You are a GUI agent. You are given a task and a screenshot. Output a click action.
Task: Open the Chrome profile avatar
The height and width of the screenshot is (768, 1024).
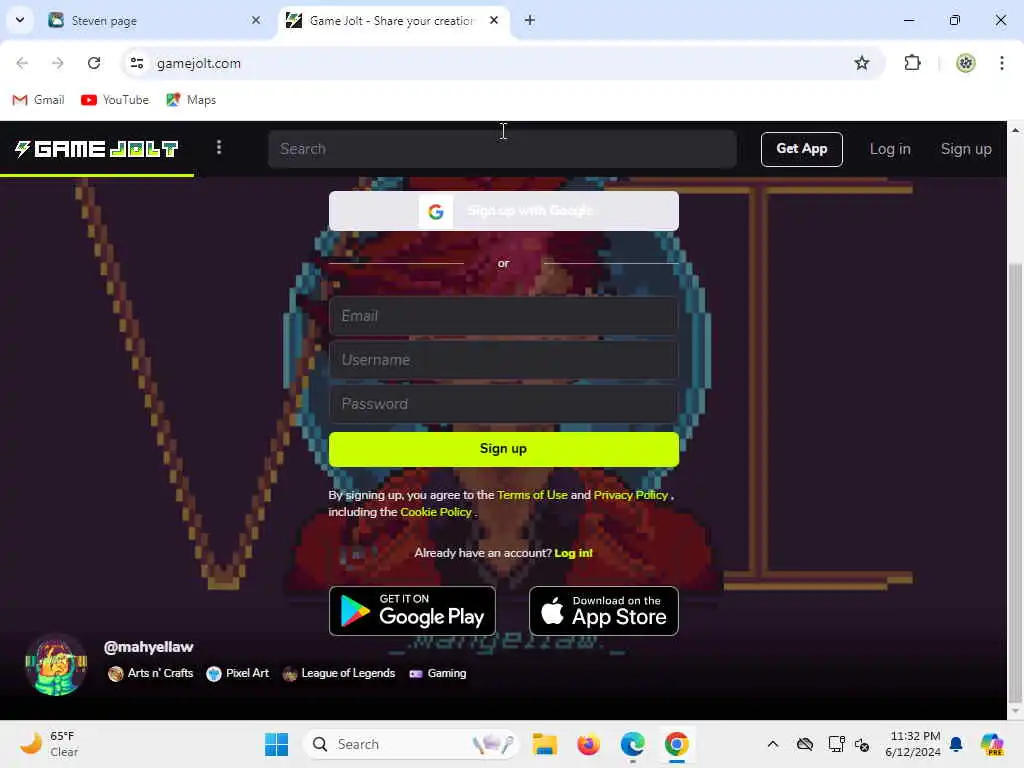(x=966, y=63)
